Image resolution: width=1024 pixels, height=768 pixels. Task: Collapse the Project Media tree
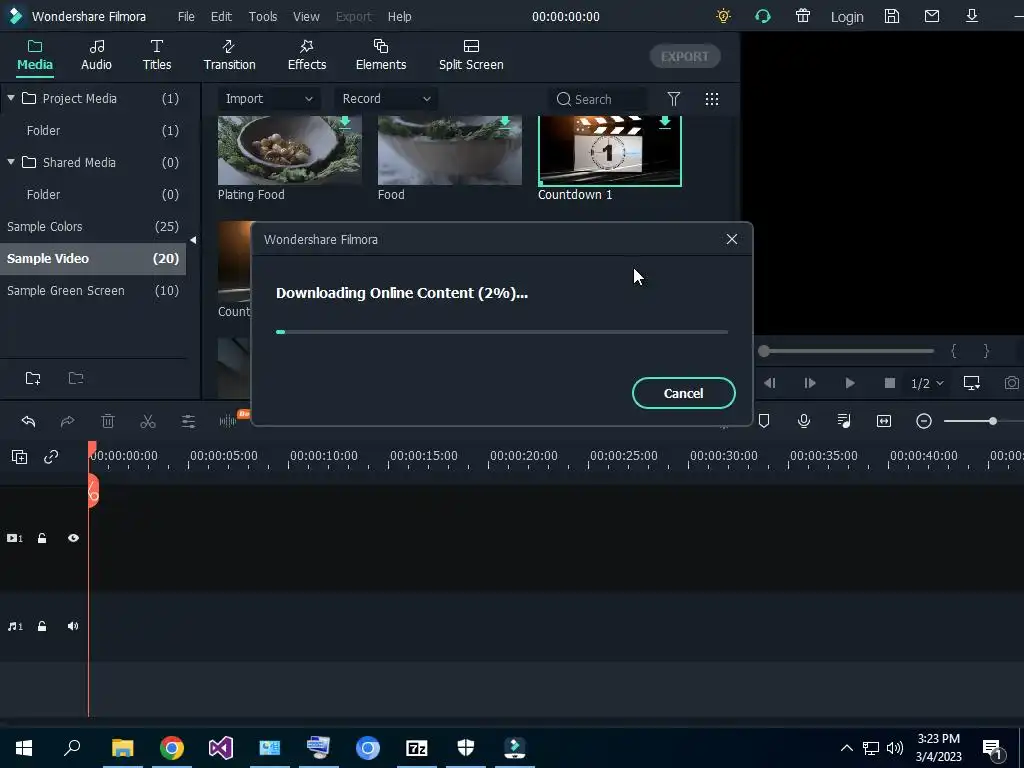[10, 98]
